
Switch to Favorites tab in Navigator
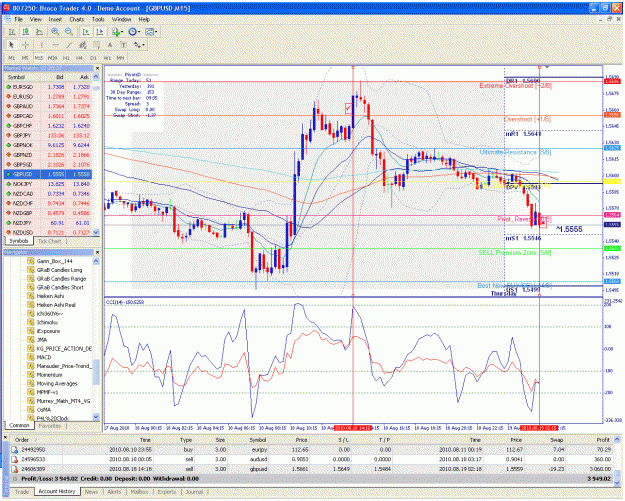click(x=50, y=426)
